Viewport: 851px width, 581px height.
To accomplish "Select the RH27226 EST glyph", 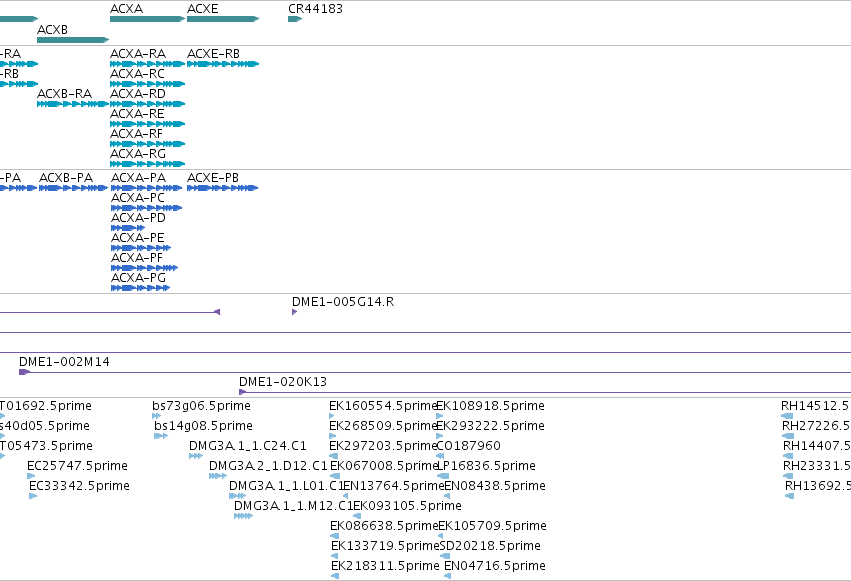I will click(x=788, y=436).
